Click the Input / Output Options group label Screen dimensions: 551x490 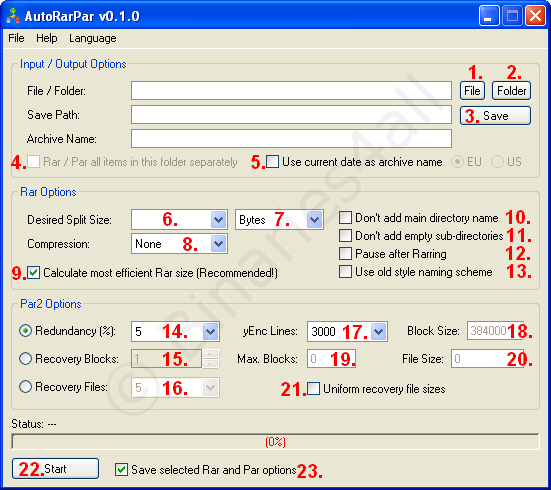pos(73,64)
